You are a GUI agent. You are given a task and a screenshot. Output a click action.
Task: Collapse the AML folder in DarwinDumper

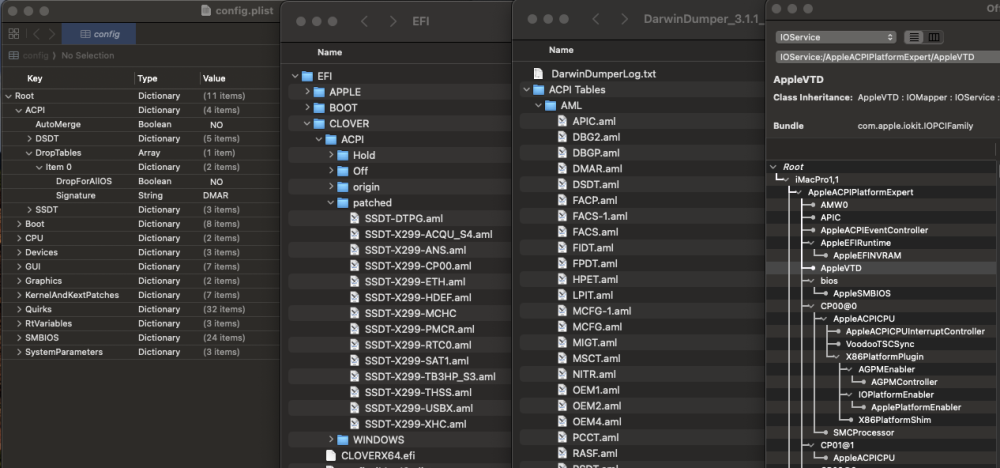click(538, 106)
